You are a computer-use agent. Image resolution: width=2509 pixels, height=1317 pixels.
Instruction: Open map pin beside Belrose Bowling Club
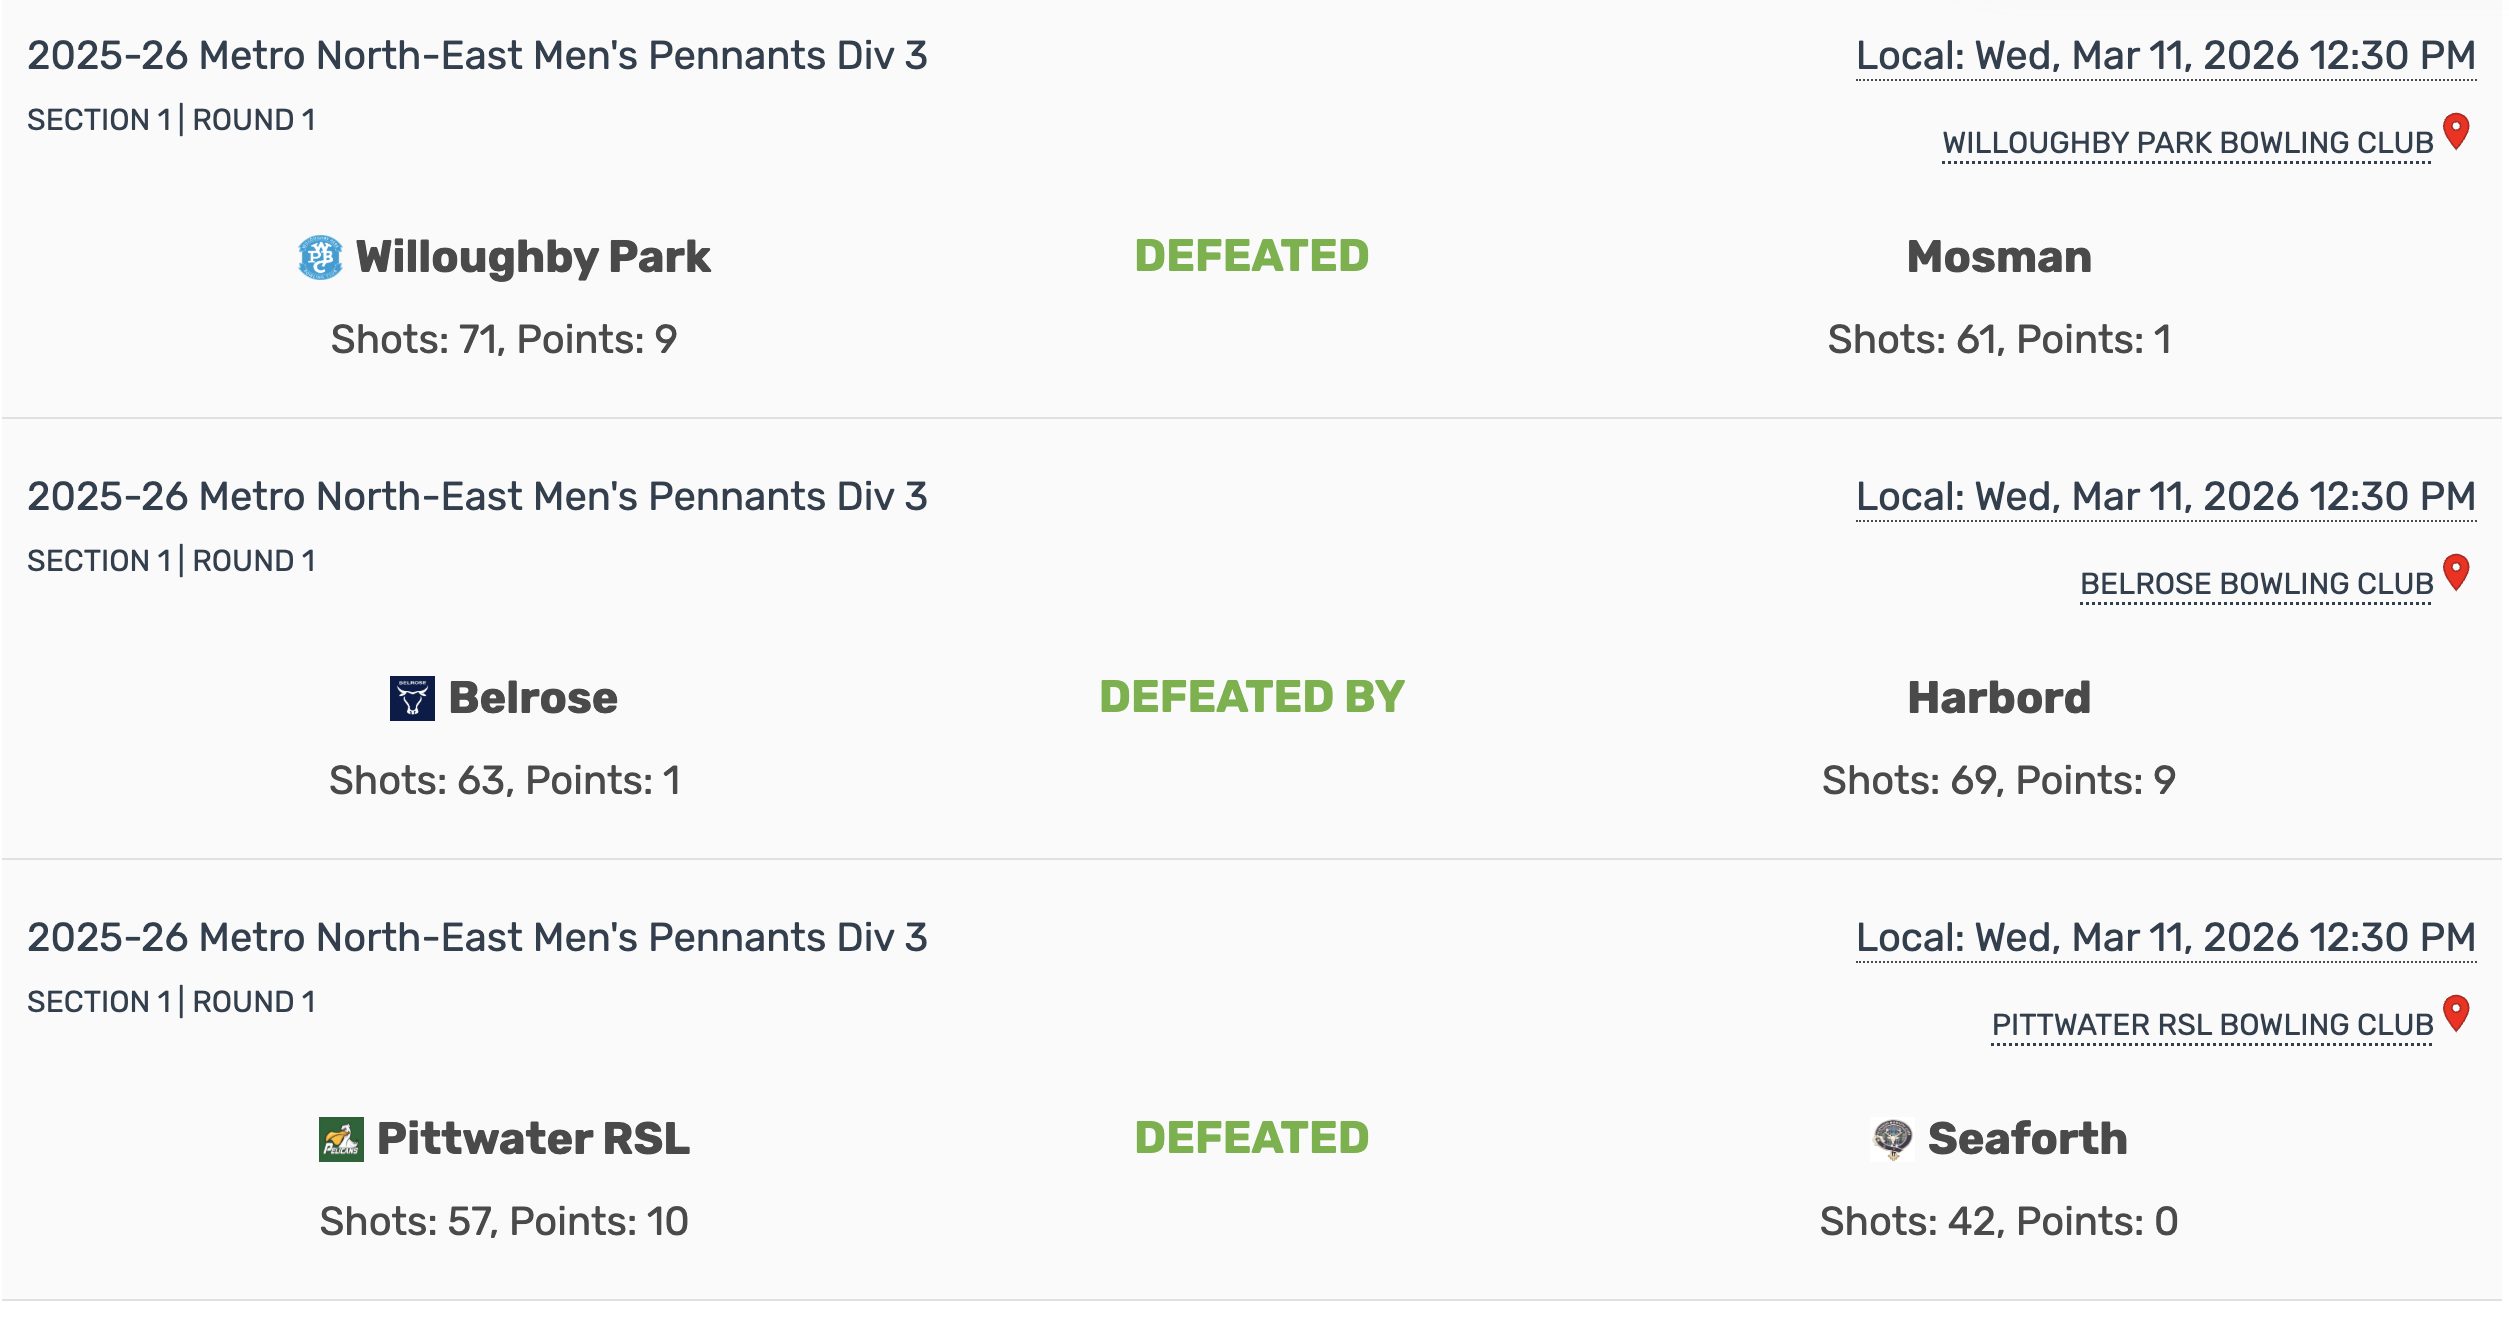pyautogui.click(x=2456, y=572)
